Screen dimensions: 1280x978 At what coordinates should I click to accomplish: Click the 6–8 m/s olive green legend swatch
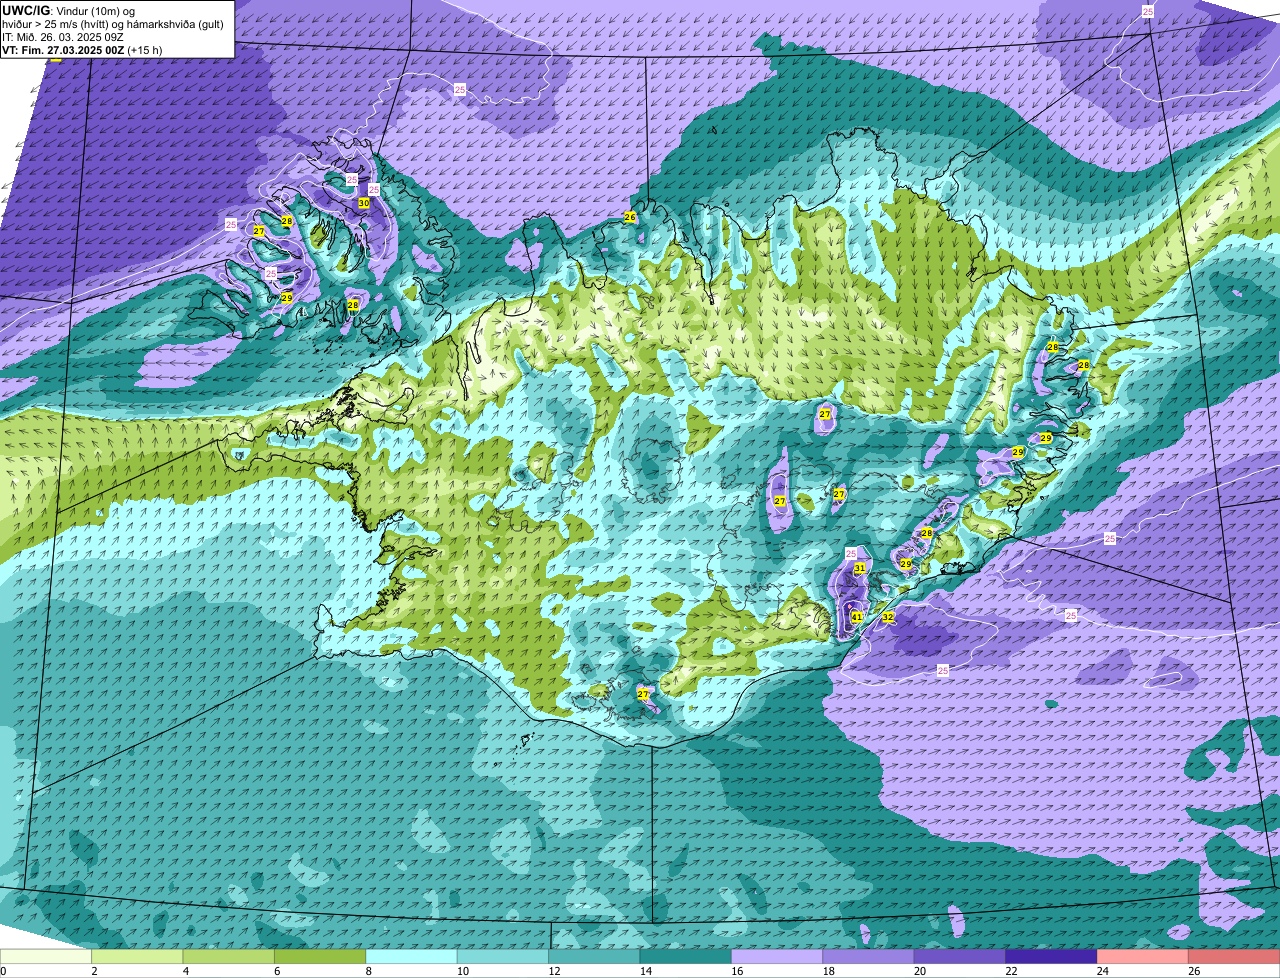pos(320,956)
